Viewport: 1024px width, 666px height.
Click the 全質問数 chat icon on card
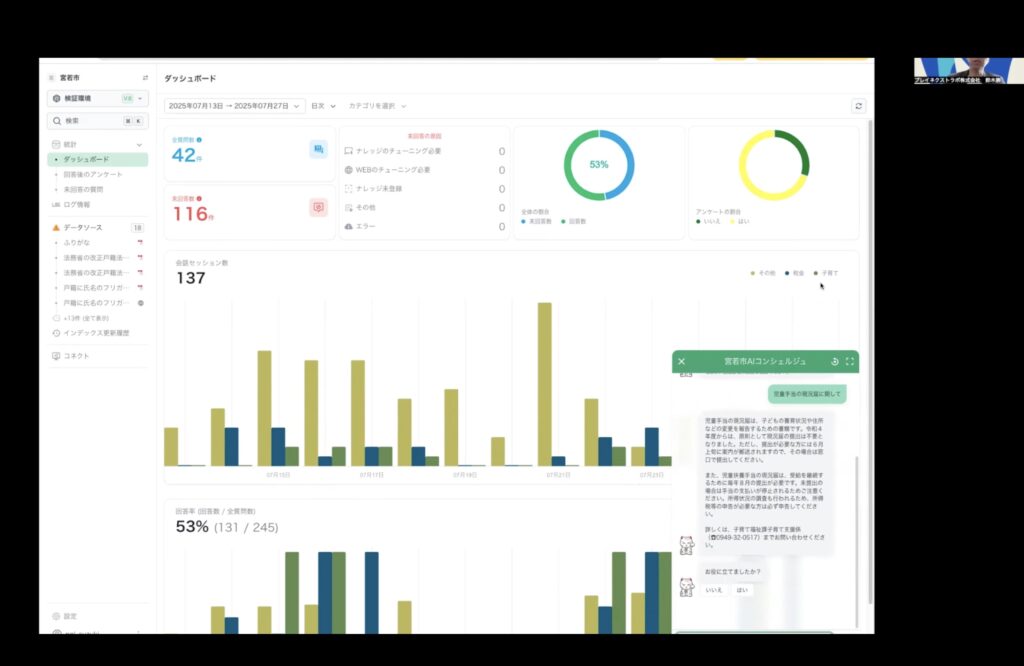(318, 149)
